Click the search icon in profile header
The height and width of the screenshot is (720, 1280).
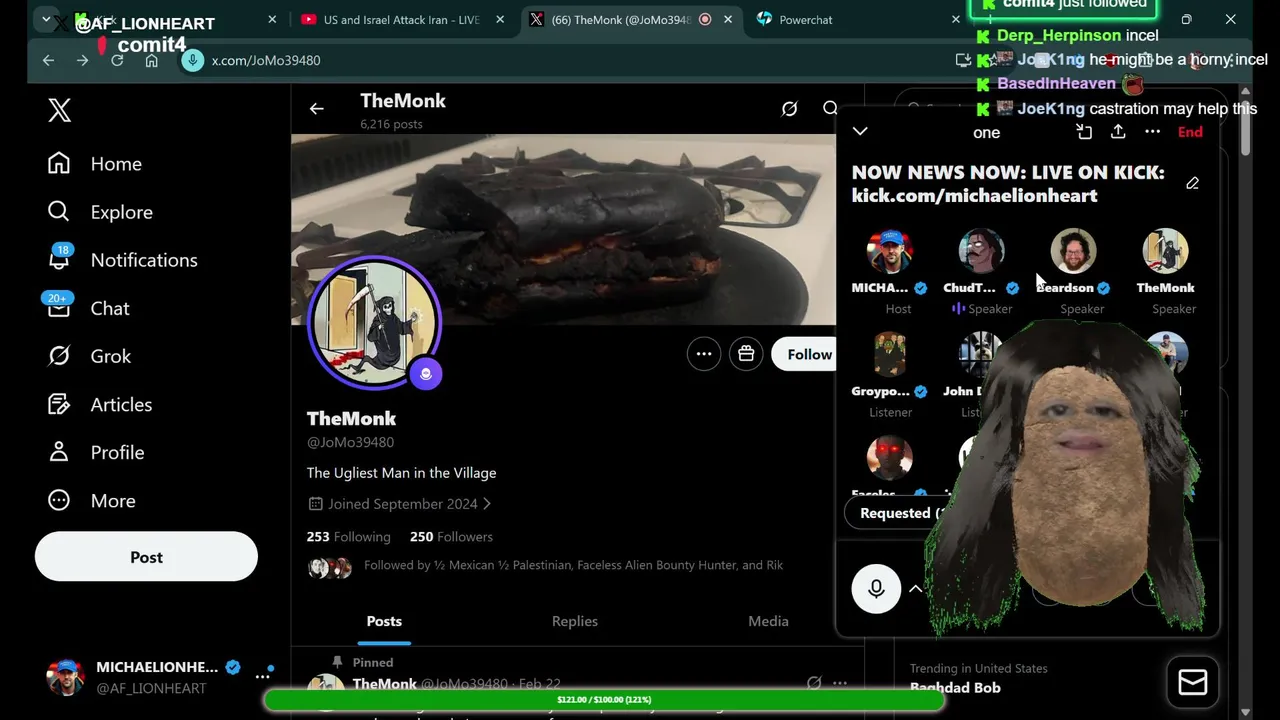(x=829, y=109)
